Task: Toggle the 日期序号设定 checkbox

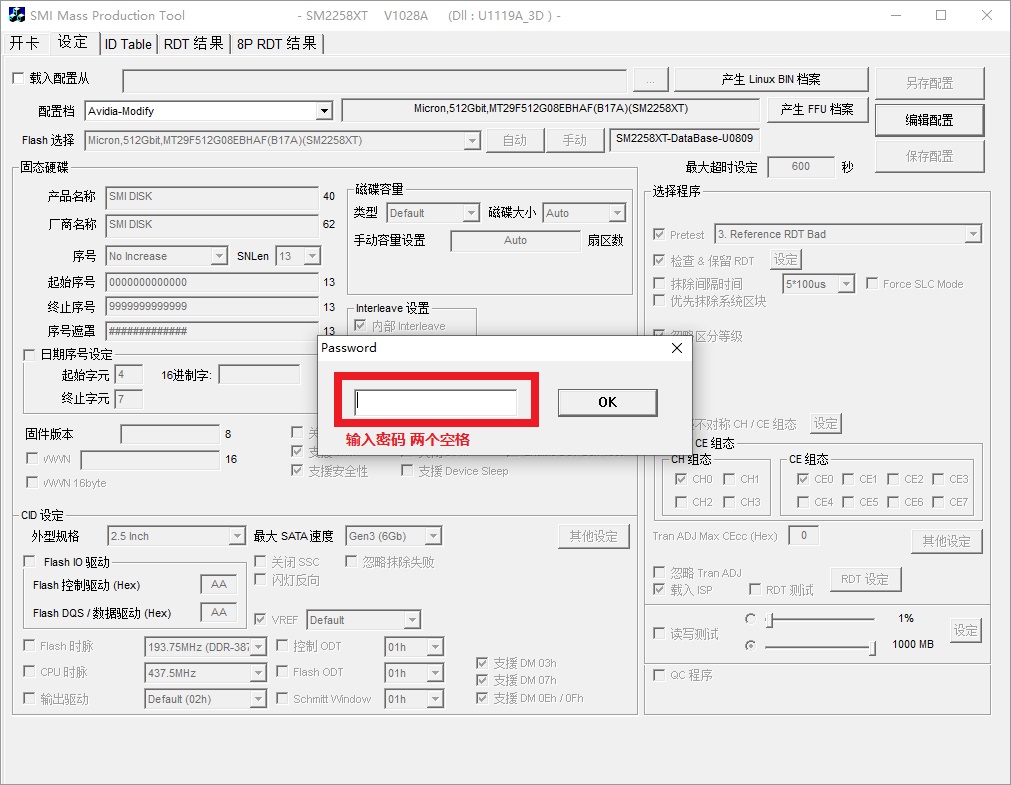Action: [x=29, y=354]
